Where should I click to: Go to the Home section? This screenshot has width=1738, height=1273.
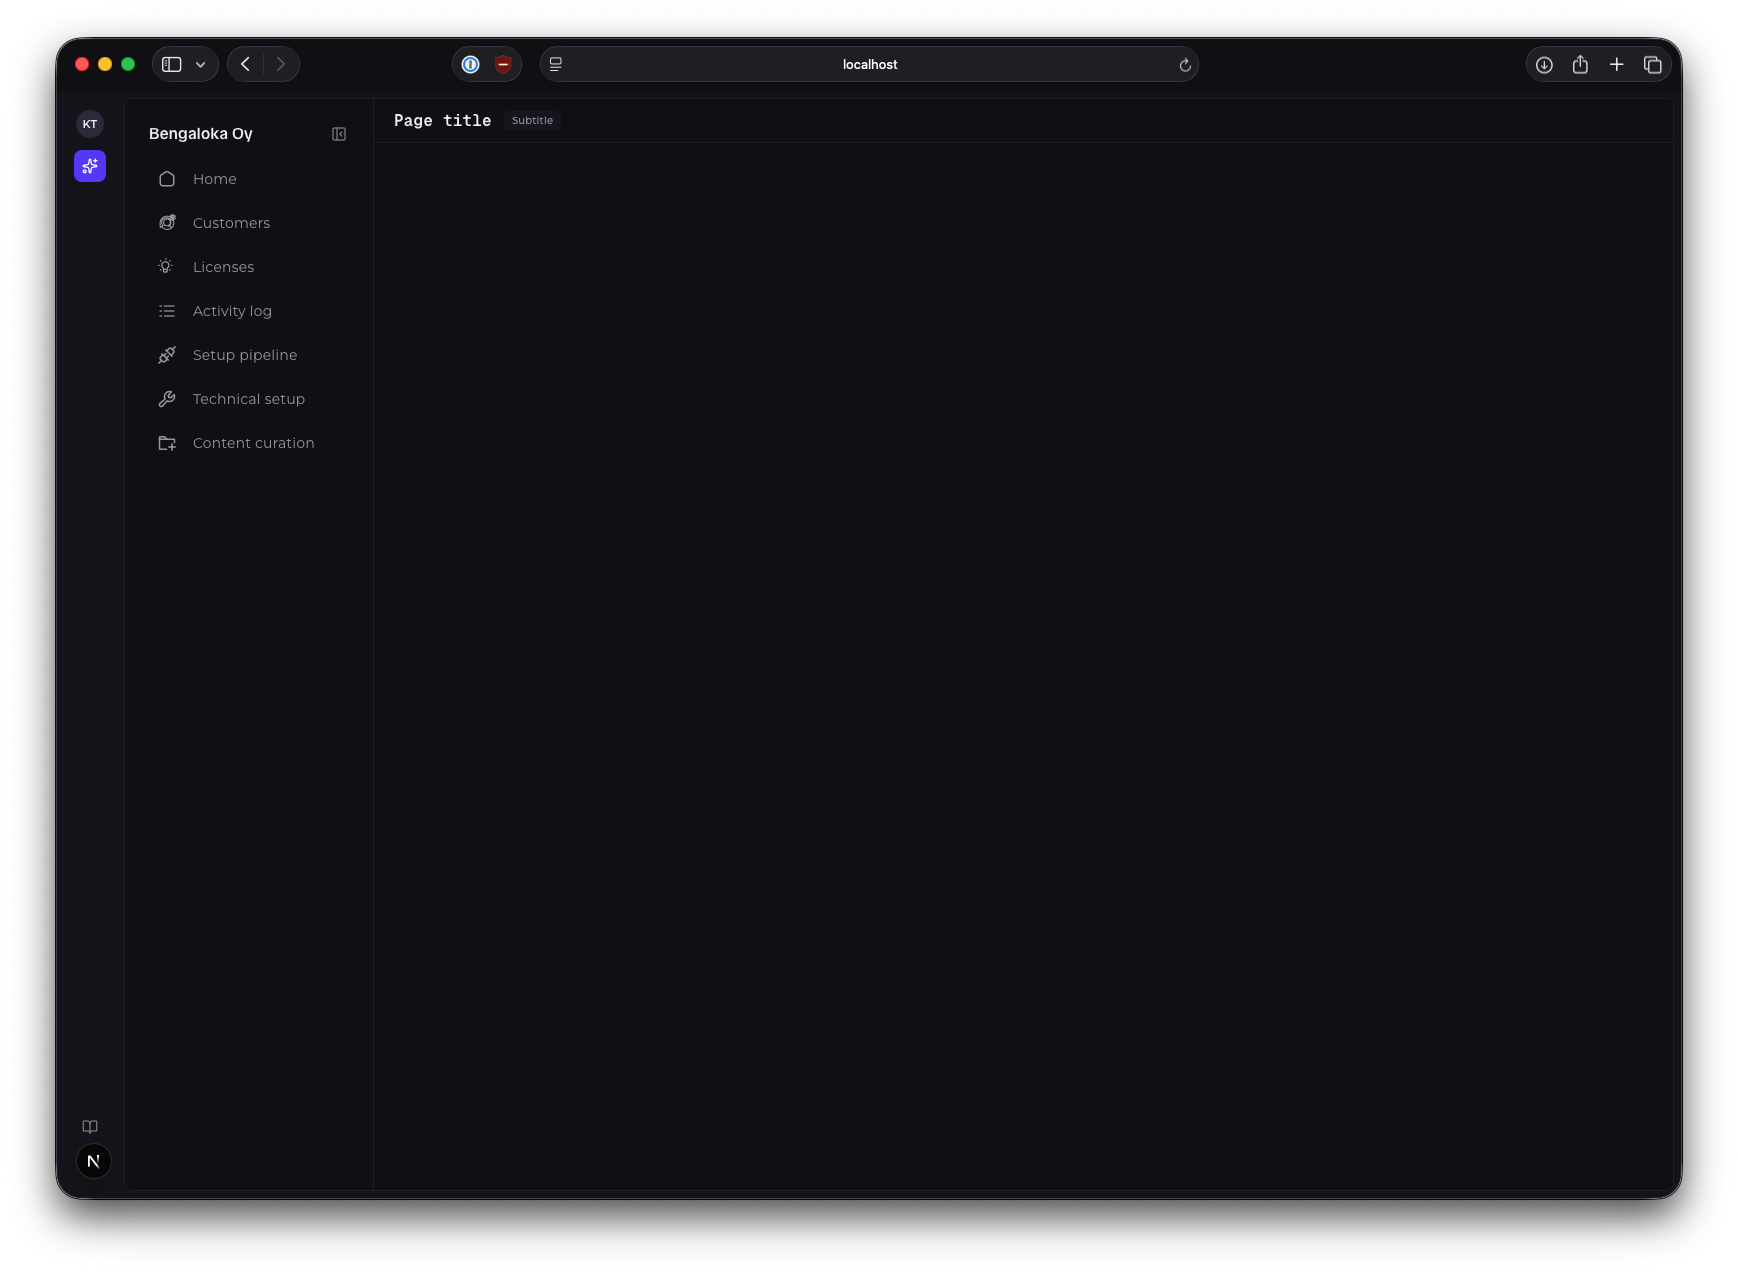click(214, 179)
